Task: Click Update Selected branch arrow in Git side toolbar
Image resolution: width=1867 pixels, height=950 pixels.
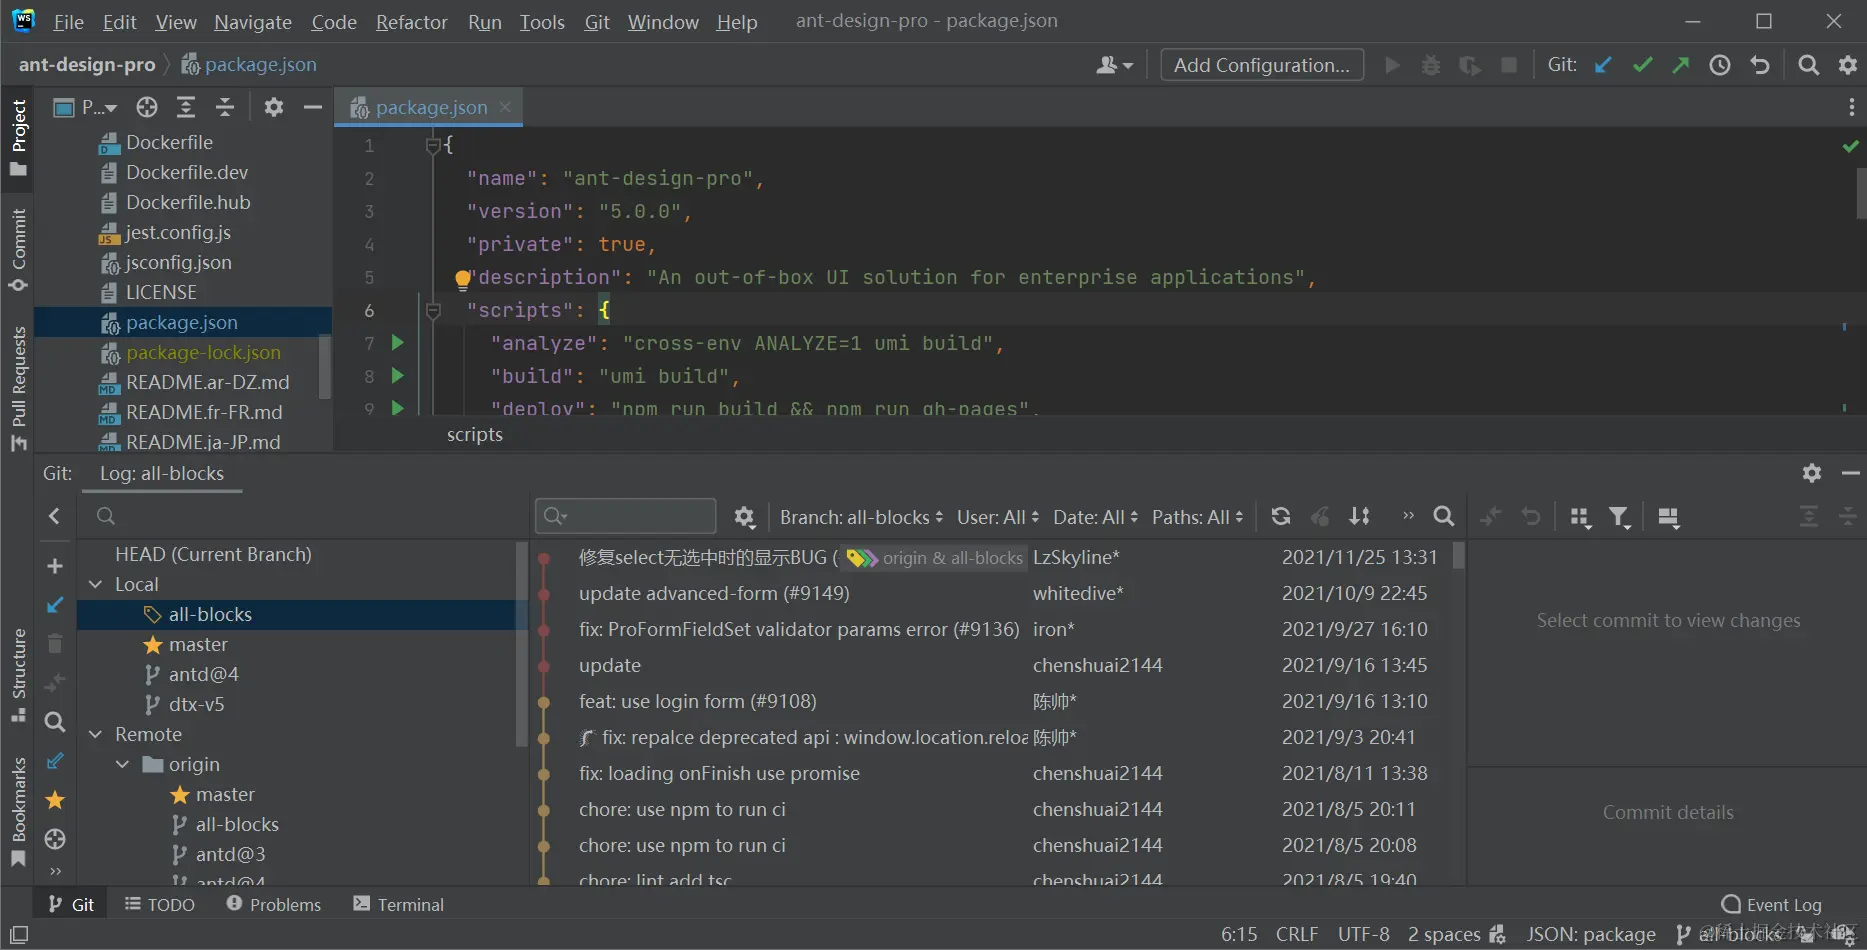Action: (55, 605)
